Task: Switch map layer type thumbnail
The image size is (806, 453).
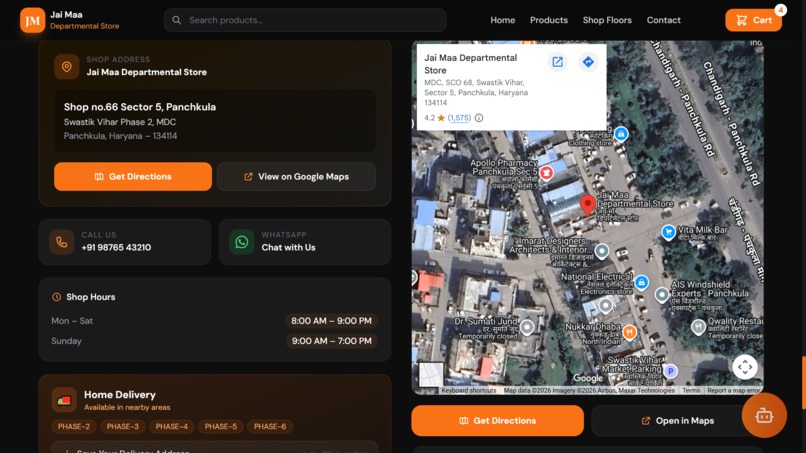Action: [431, 374]
